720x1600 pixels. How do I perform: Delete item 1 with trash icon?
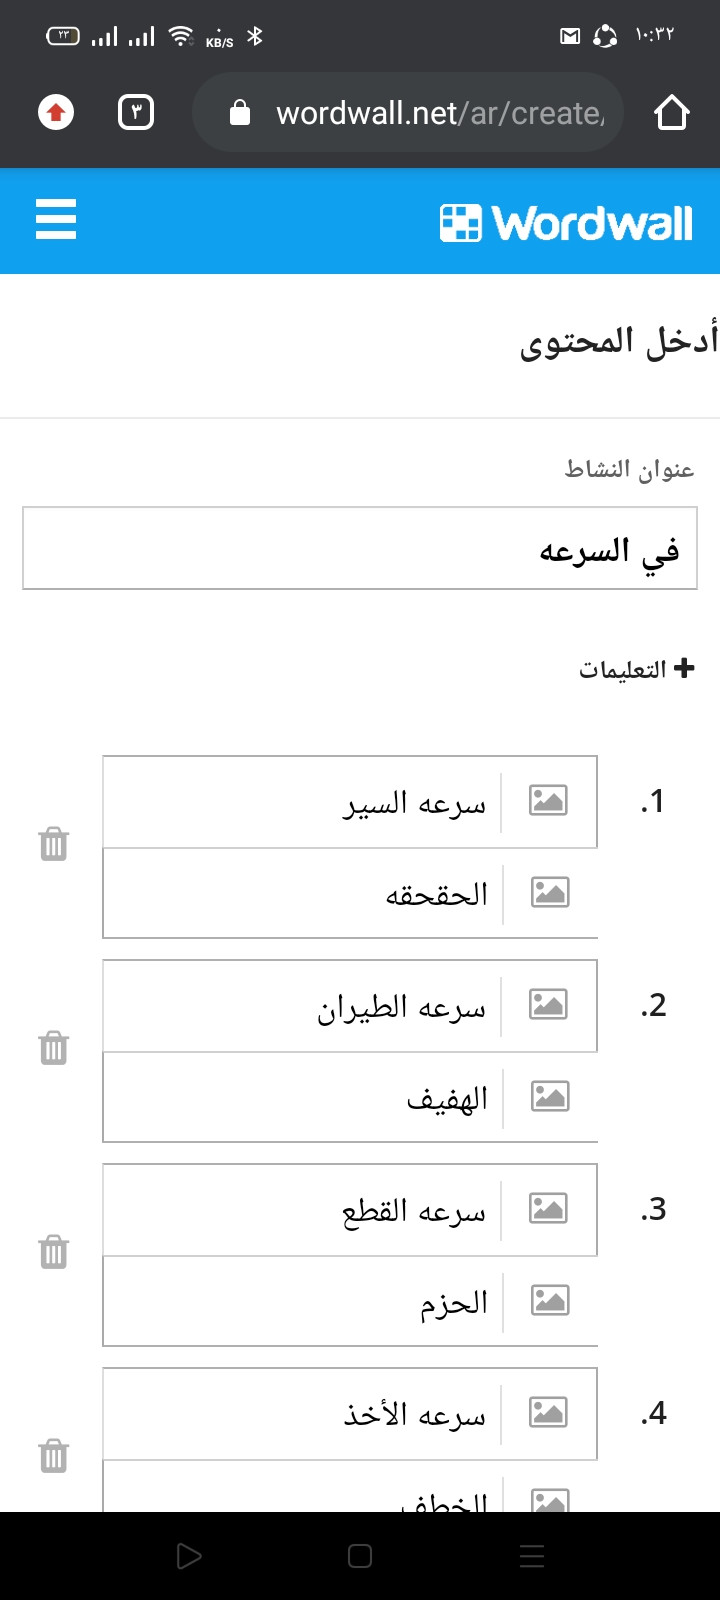click(54, 845)
